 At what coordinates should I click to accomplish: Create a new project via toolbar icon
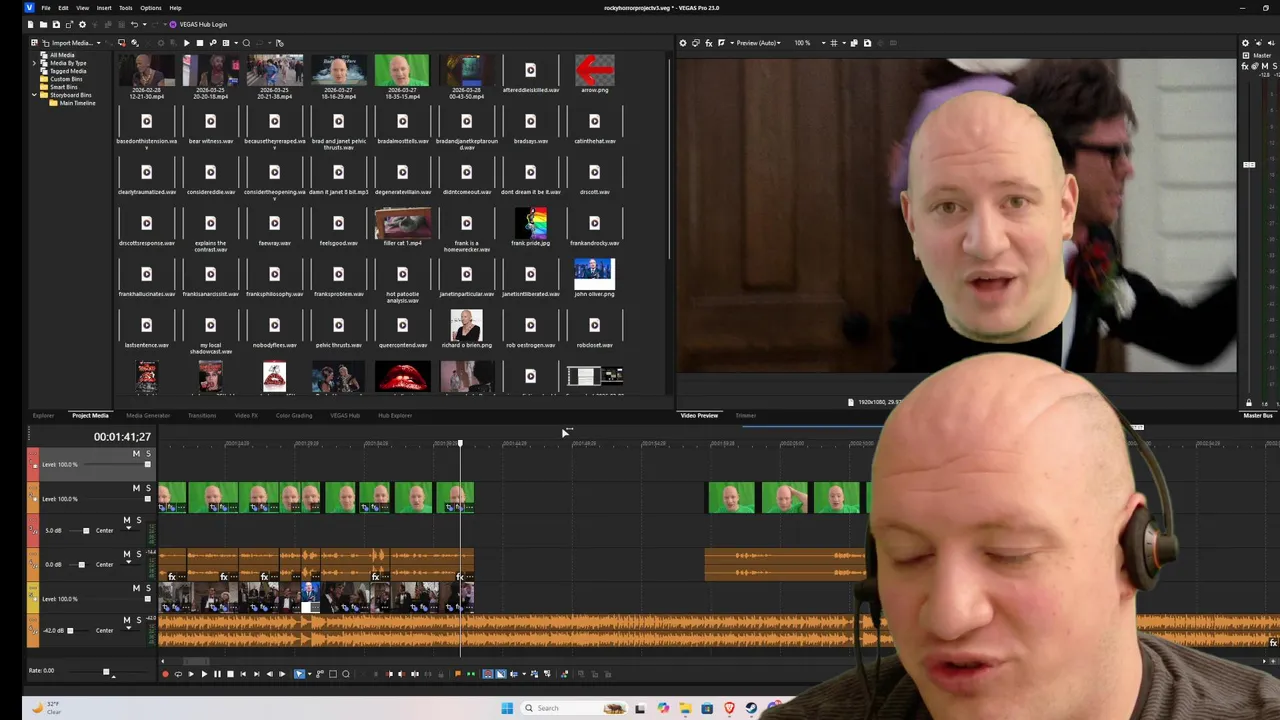pos(30,25)
